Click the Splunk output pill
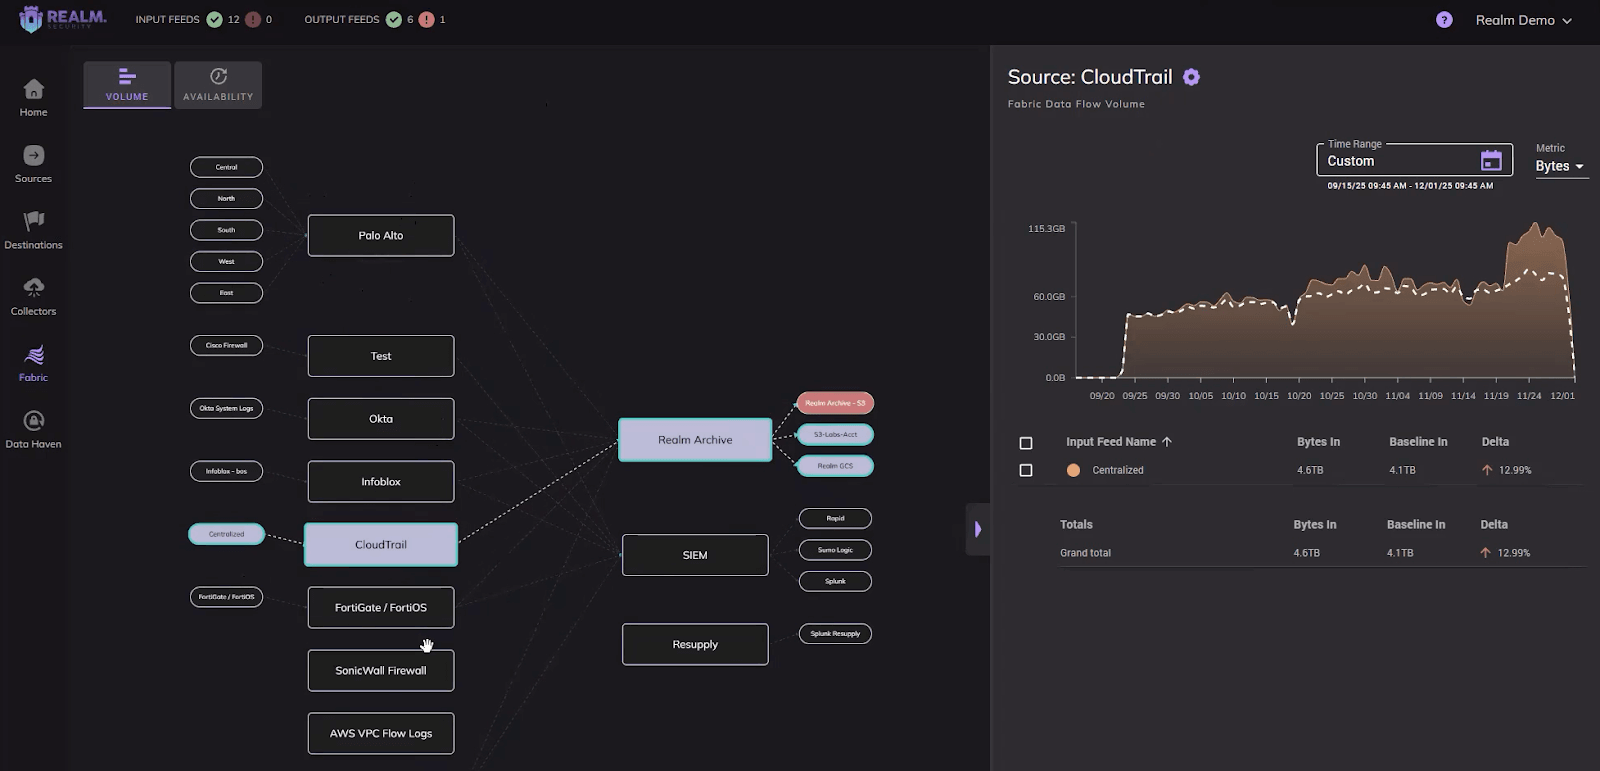Viewport: 1600px width, 771px height. pyautogui.click(x=835, y=581)
